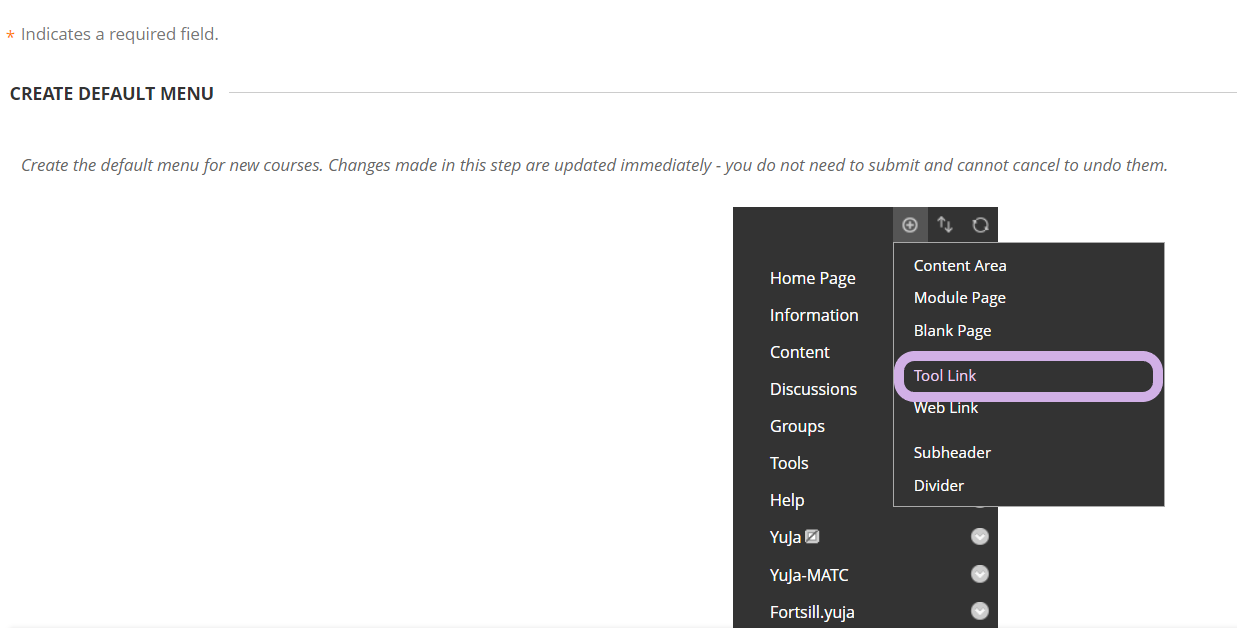
Task: Click the Information course menu link
Action: [x=814, y=315]
